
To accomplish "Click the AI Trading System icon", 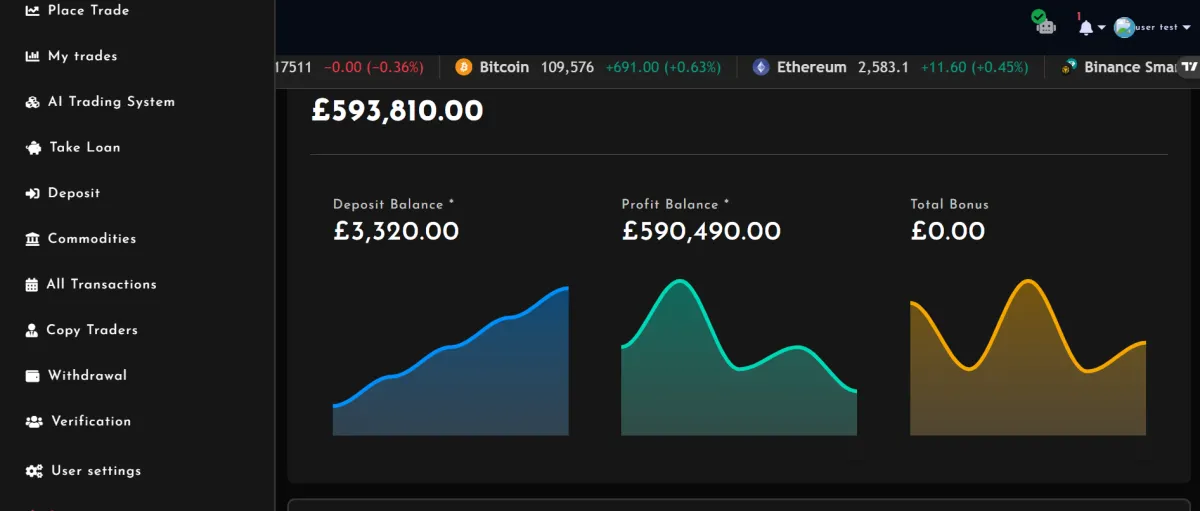I will pyautogui.click(x=32, y=102).
